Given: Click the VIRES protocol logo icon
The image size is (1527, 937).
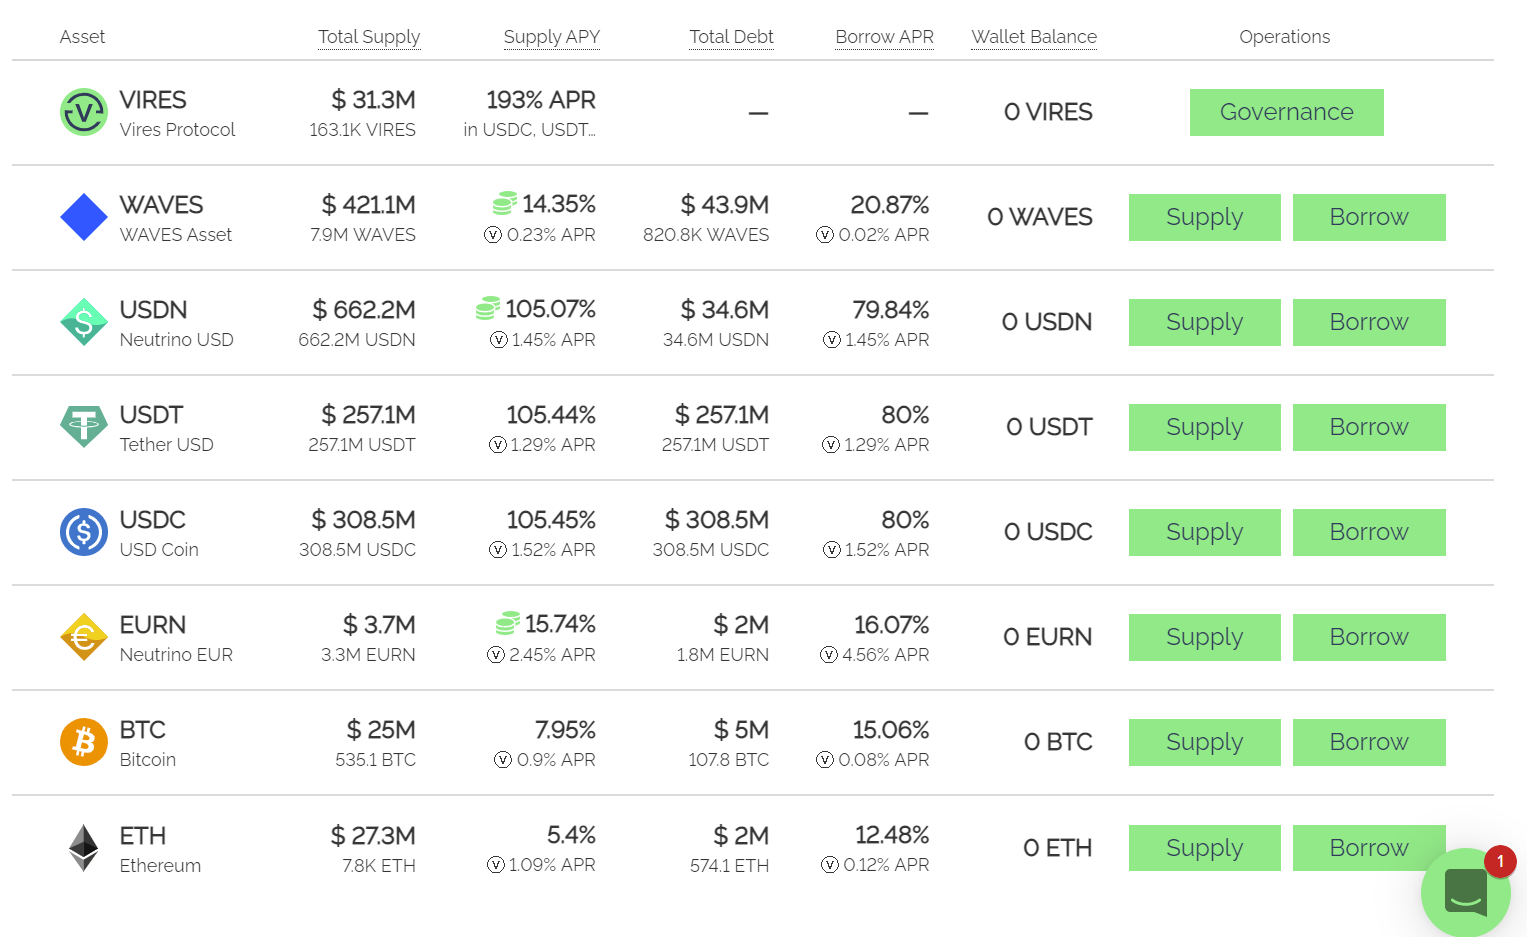Looking at the screenshot, I should [84, 113].
